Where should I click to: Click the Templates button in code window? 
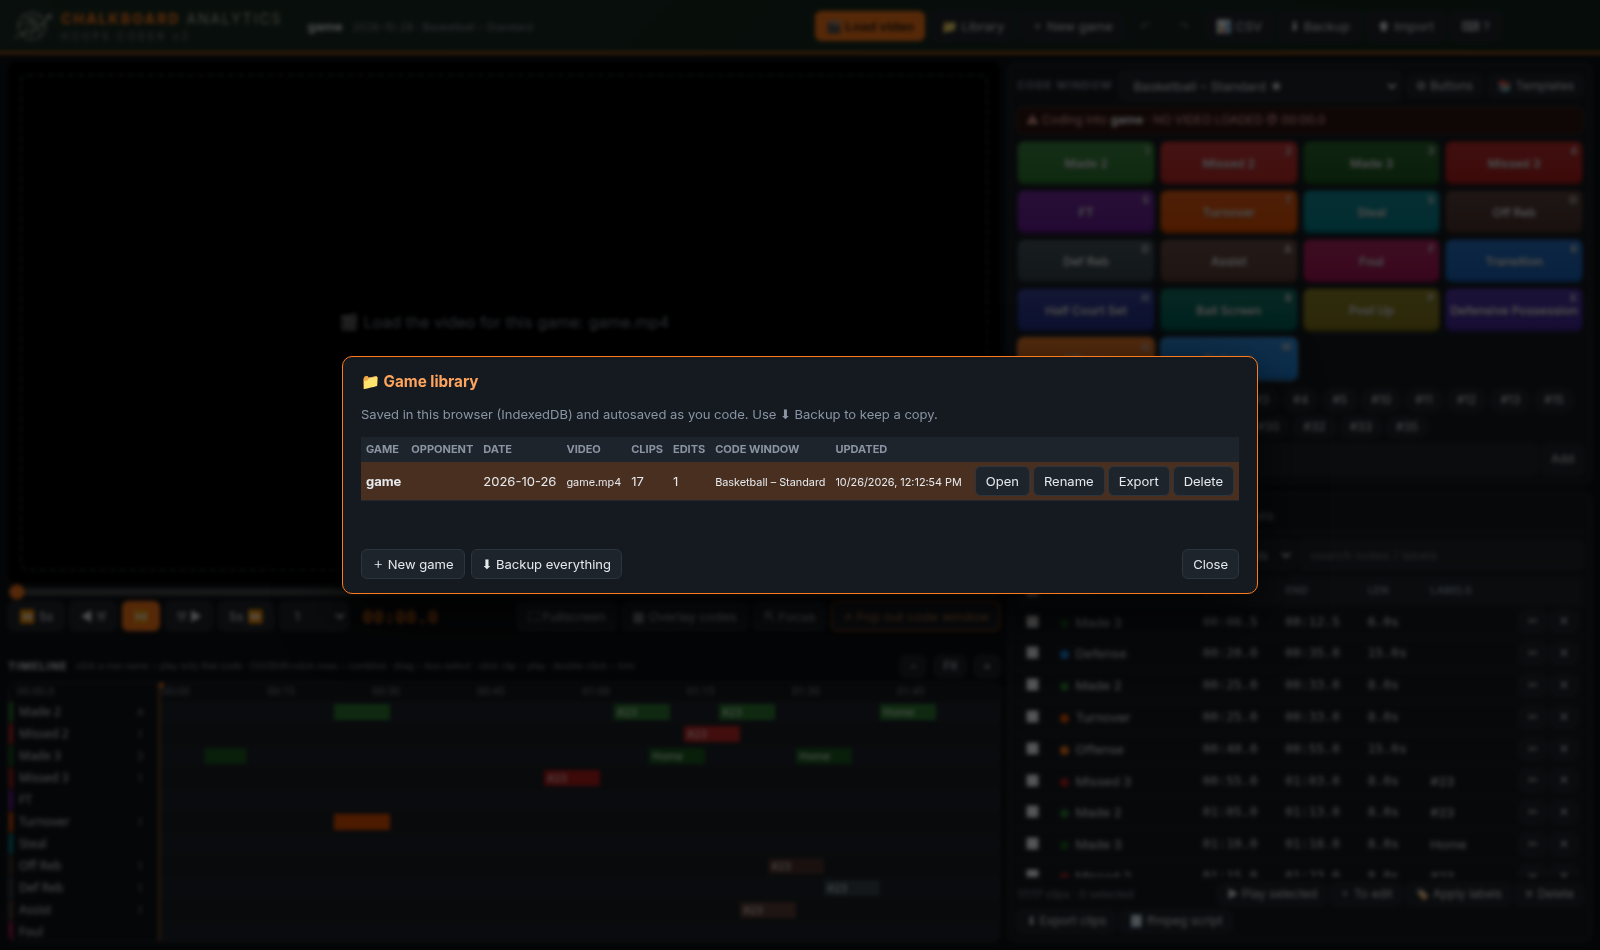[1536, 87]
